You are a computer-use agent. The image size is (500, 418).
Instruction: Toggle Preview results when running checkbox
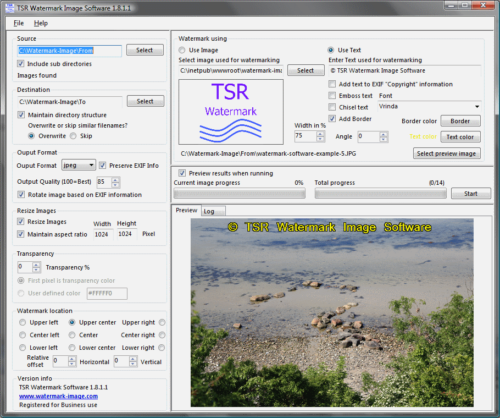click(182, 173)
